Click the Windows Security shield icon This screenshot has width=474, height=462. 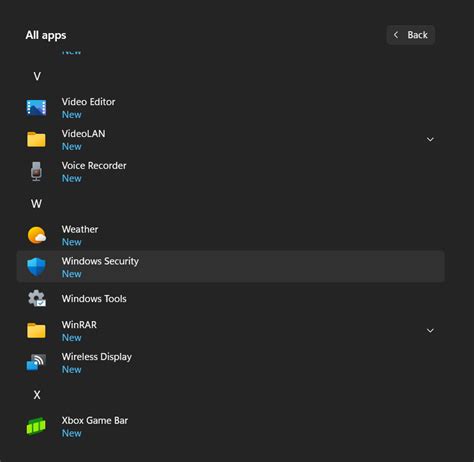(36, 267)
